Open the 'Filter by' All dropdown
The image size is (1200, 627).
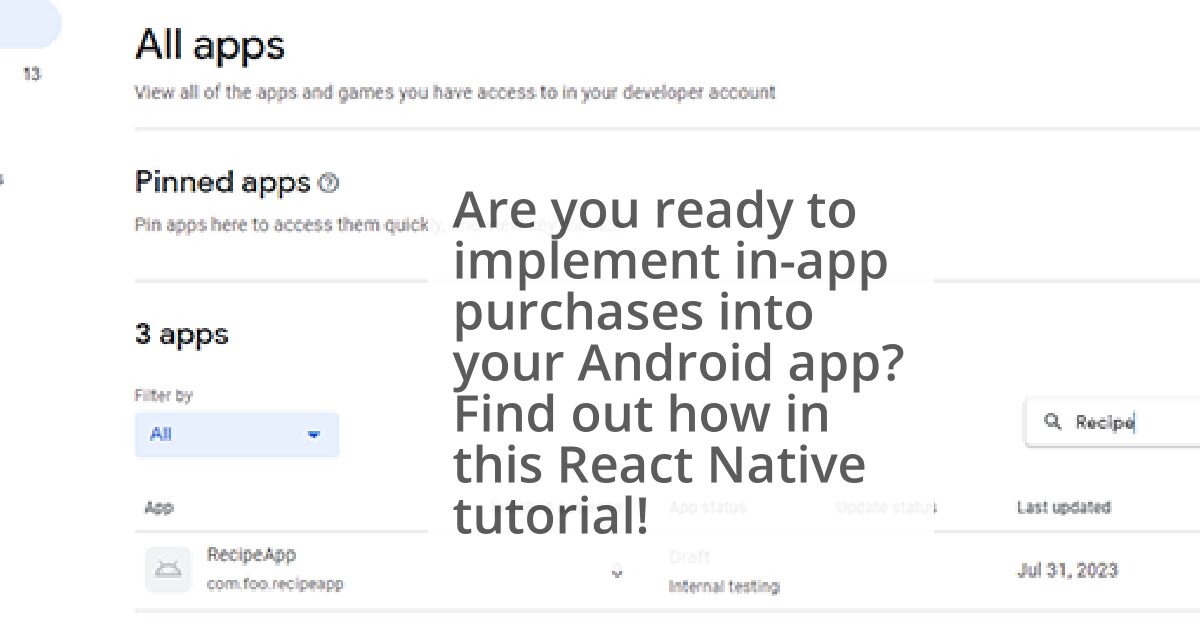coord(236,435)
